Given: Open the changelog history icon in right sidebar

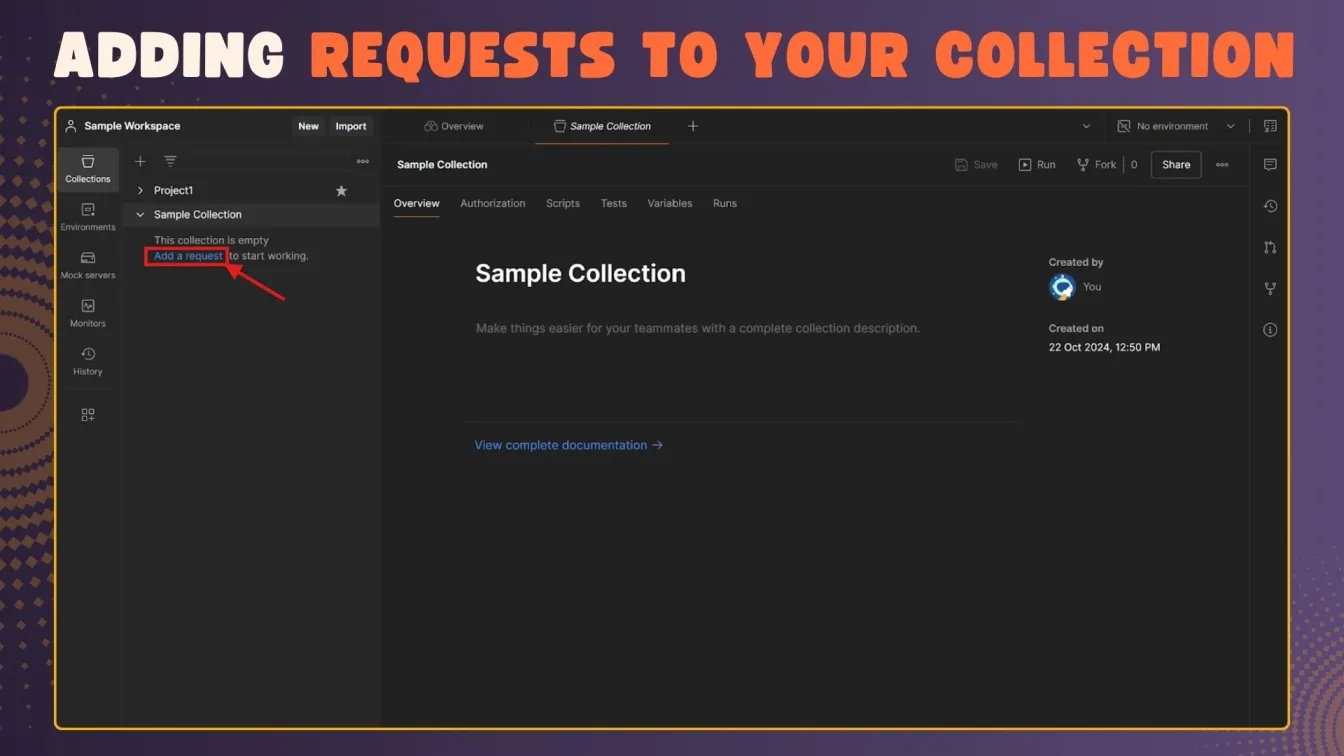Looking at the screenshot, I should coord(1270,206).
